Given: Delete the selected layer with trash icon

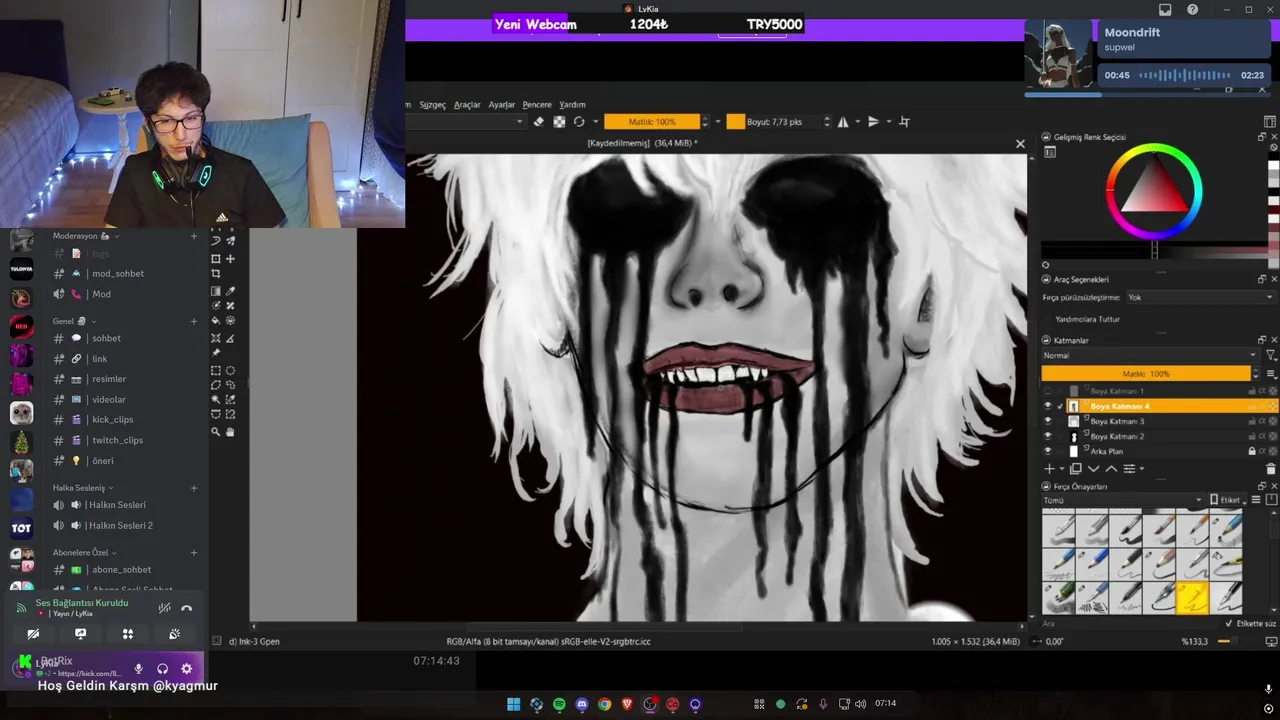Looking at the screenshot, I should coord(1271,468).
